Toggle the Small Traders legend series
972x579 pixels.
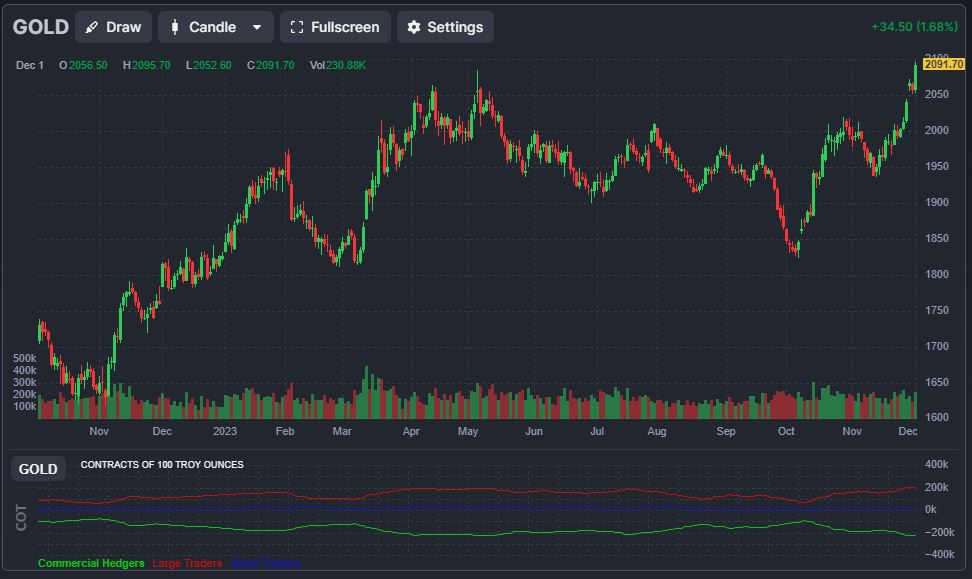click(264, 563)
